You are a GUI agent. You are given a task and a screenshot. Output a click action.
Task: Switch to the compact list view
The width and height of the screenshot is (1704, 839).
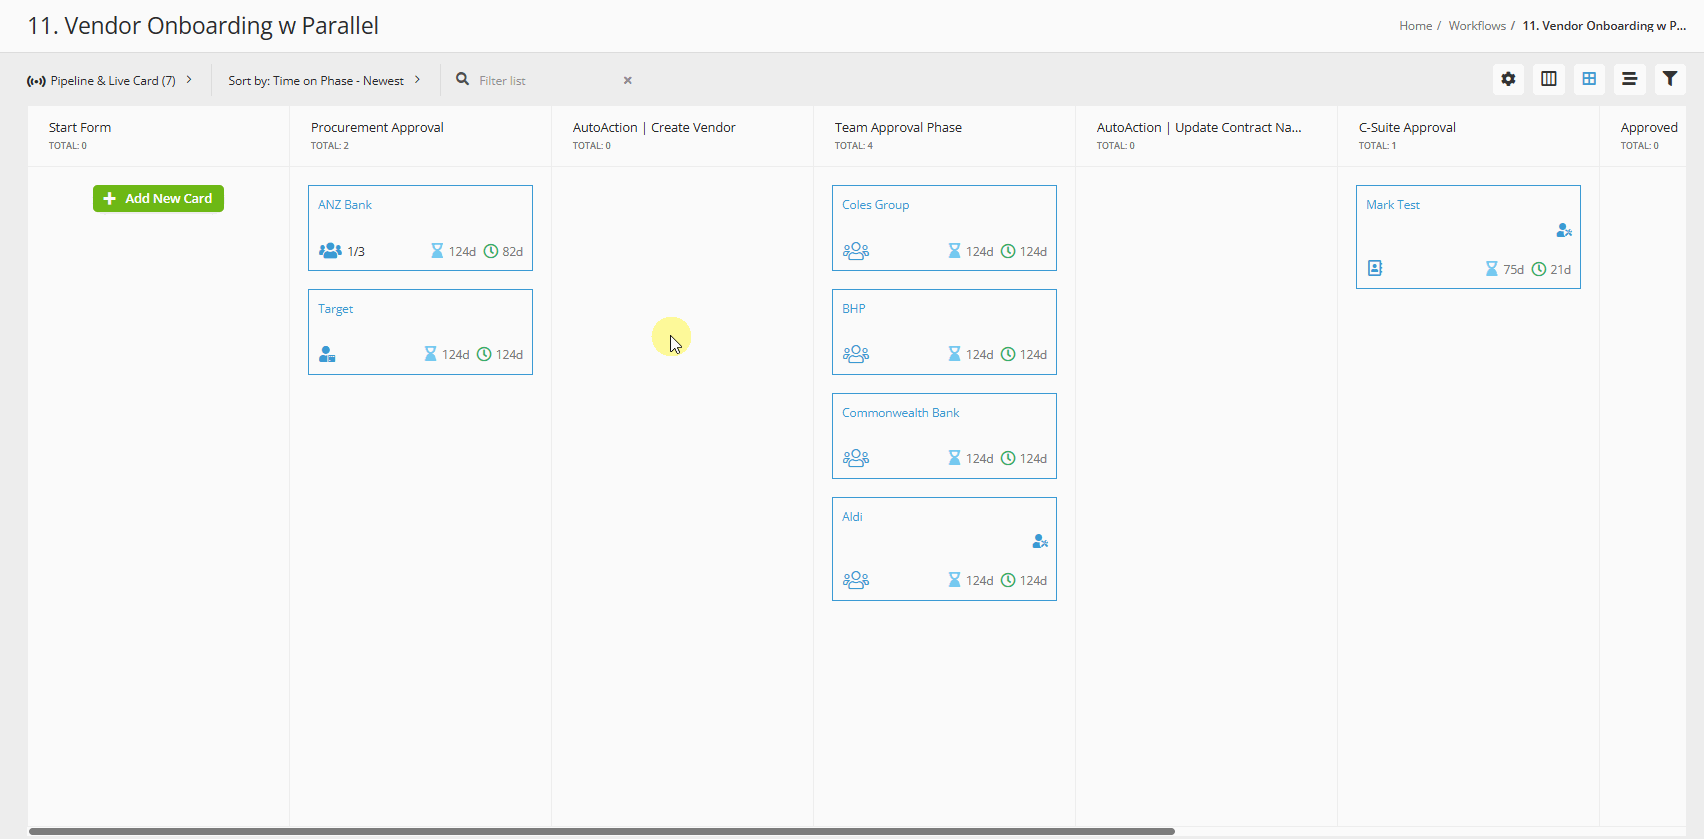(1629, 79)
